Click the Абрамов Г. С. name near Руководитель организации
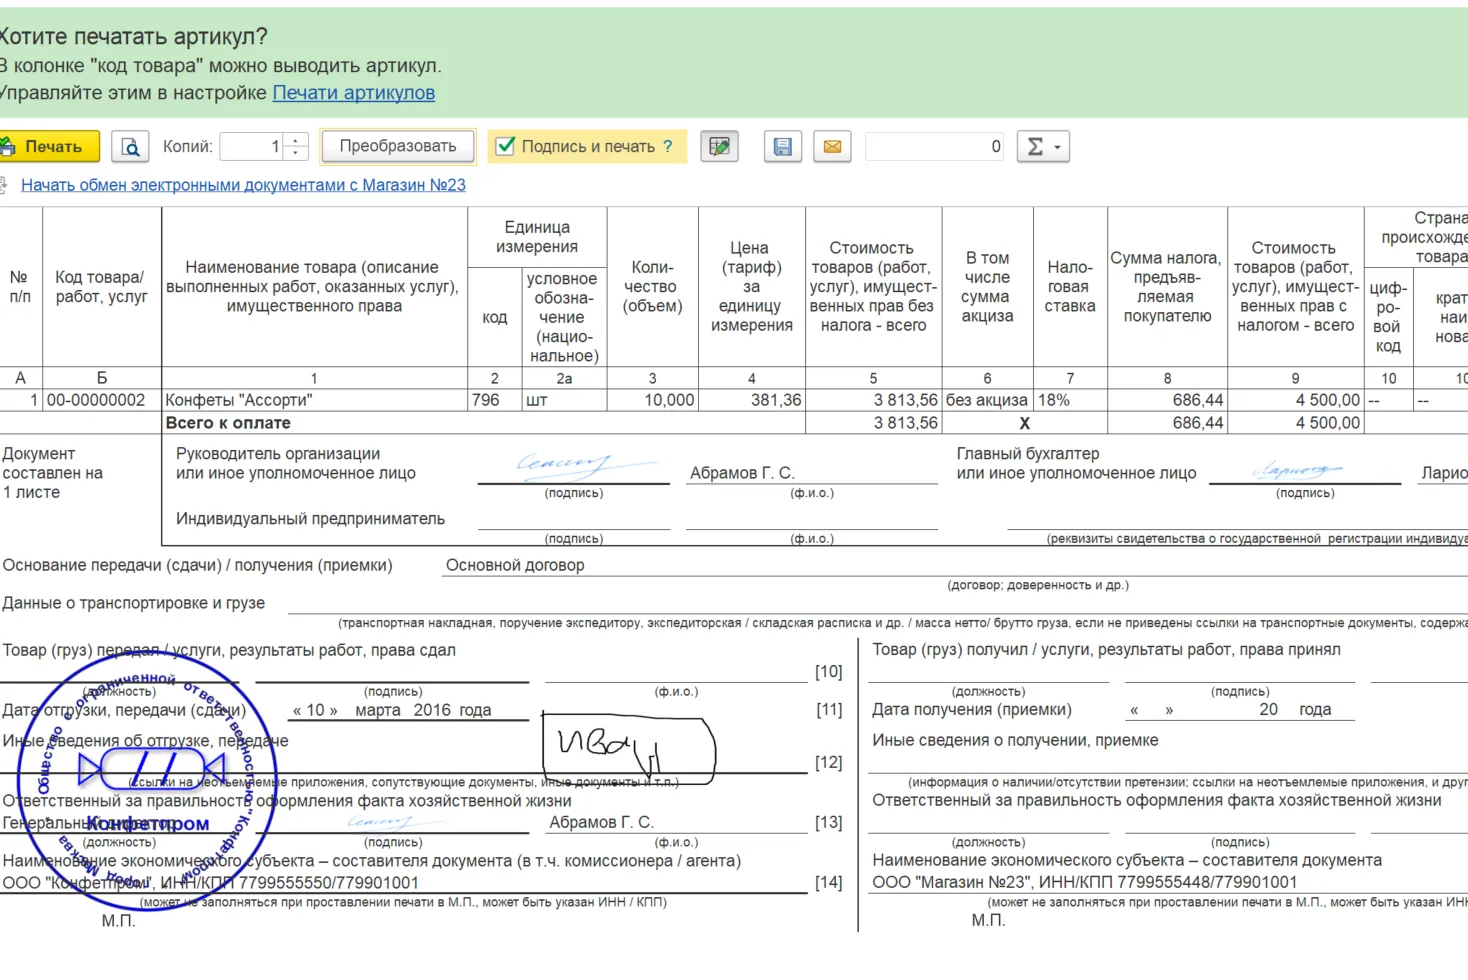Image resolution: width=1468 pixels, height=980 pixels. click(x=742, y=473)
